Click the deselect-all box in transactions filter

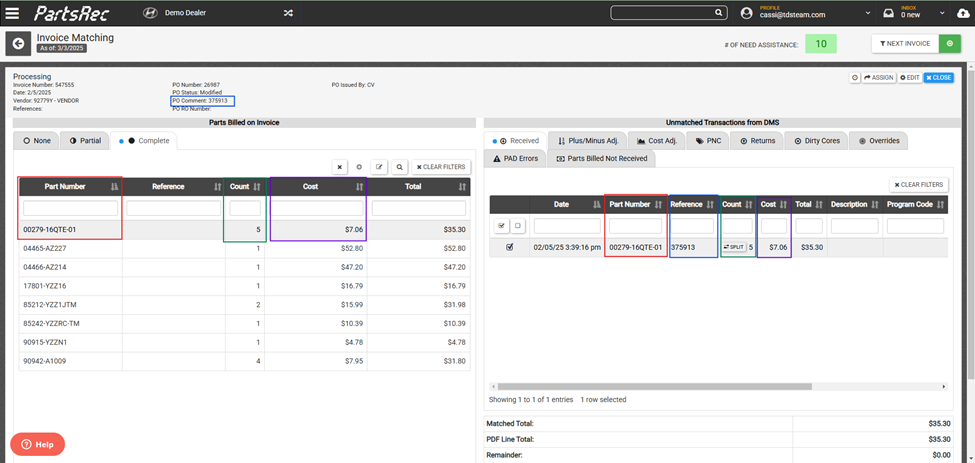coord(517,226)
